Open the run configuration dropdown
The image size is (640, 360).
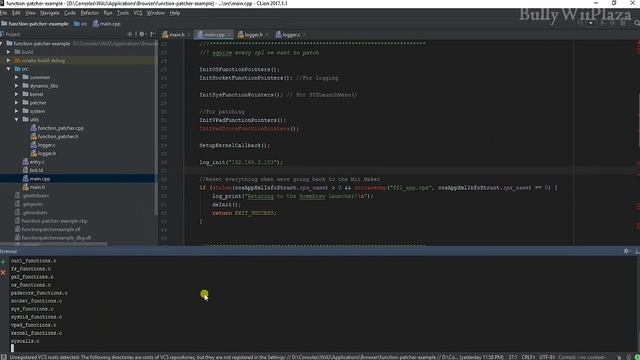coord(591,23)
